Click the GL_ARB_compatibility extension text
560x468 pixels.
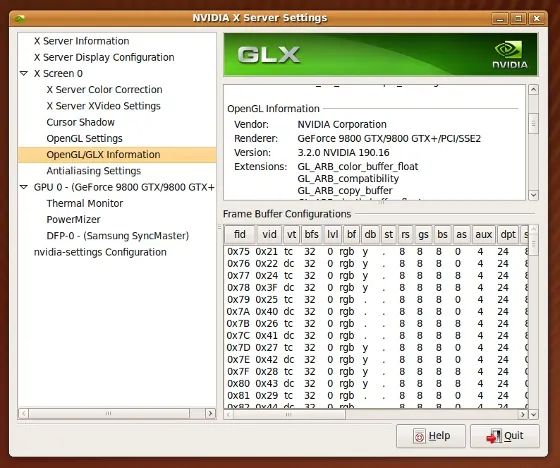(348, 179)
